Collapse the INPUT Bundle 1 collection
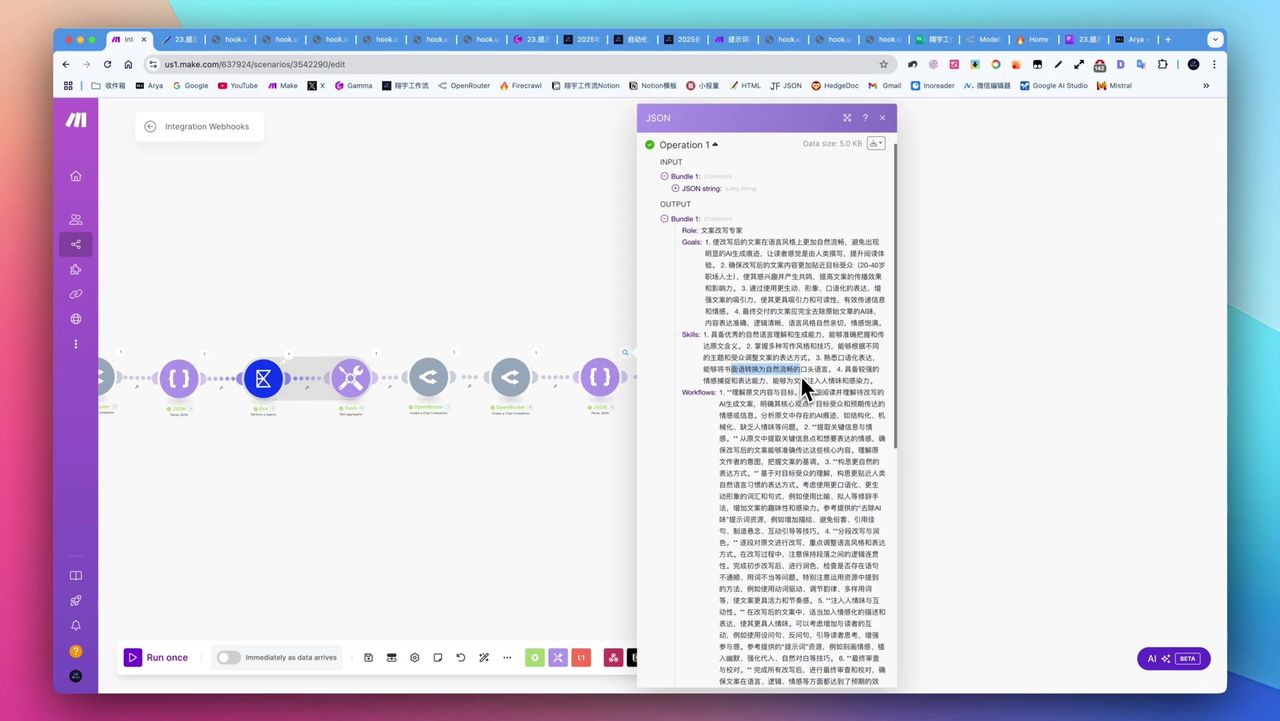 tap(665, 176)
